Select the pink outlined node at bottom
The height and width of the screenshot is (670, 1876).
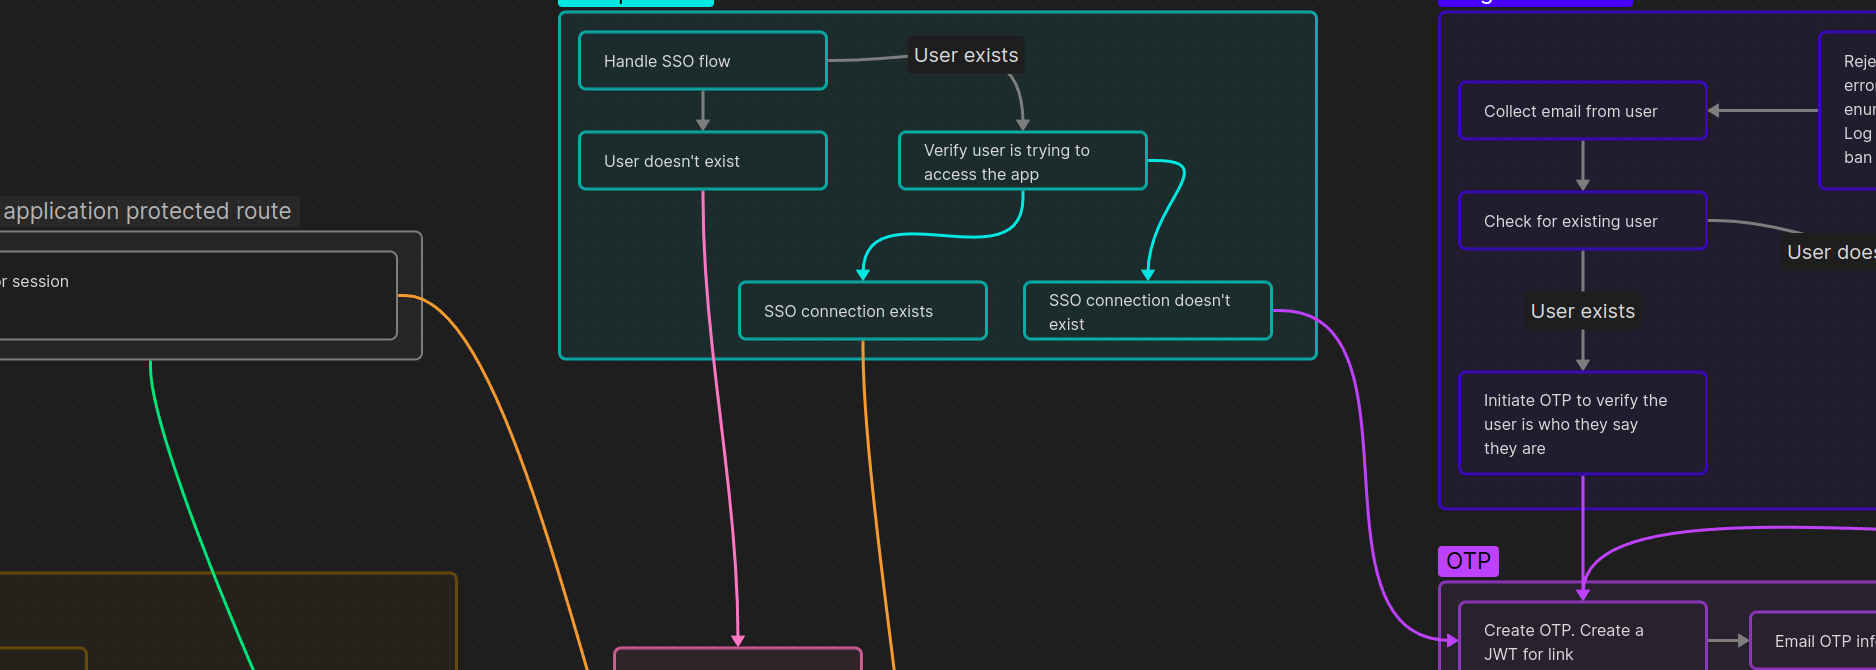point(738,659)
